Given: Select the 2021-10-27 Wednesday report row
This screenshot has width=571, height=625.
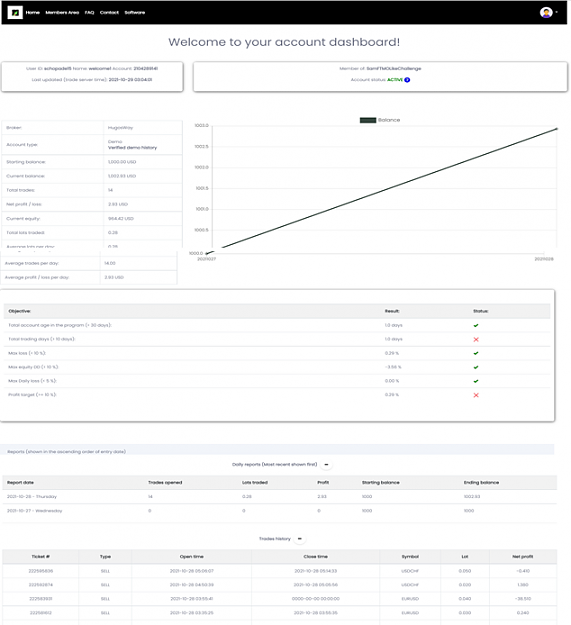Looking at the screenshot, I should click(280, 511).
